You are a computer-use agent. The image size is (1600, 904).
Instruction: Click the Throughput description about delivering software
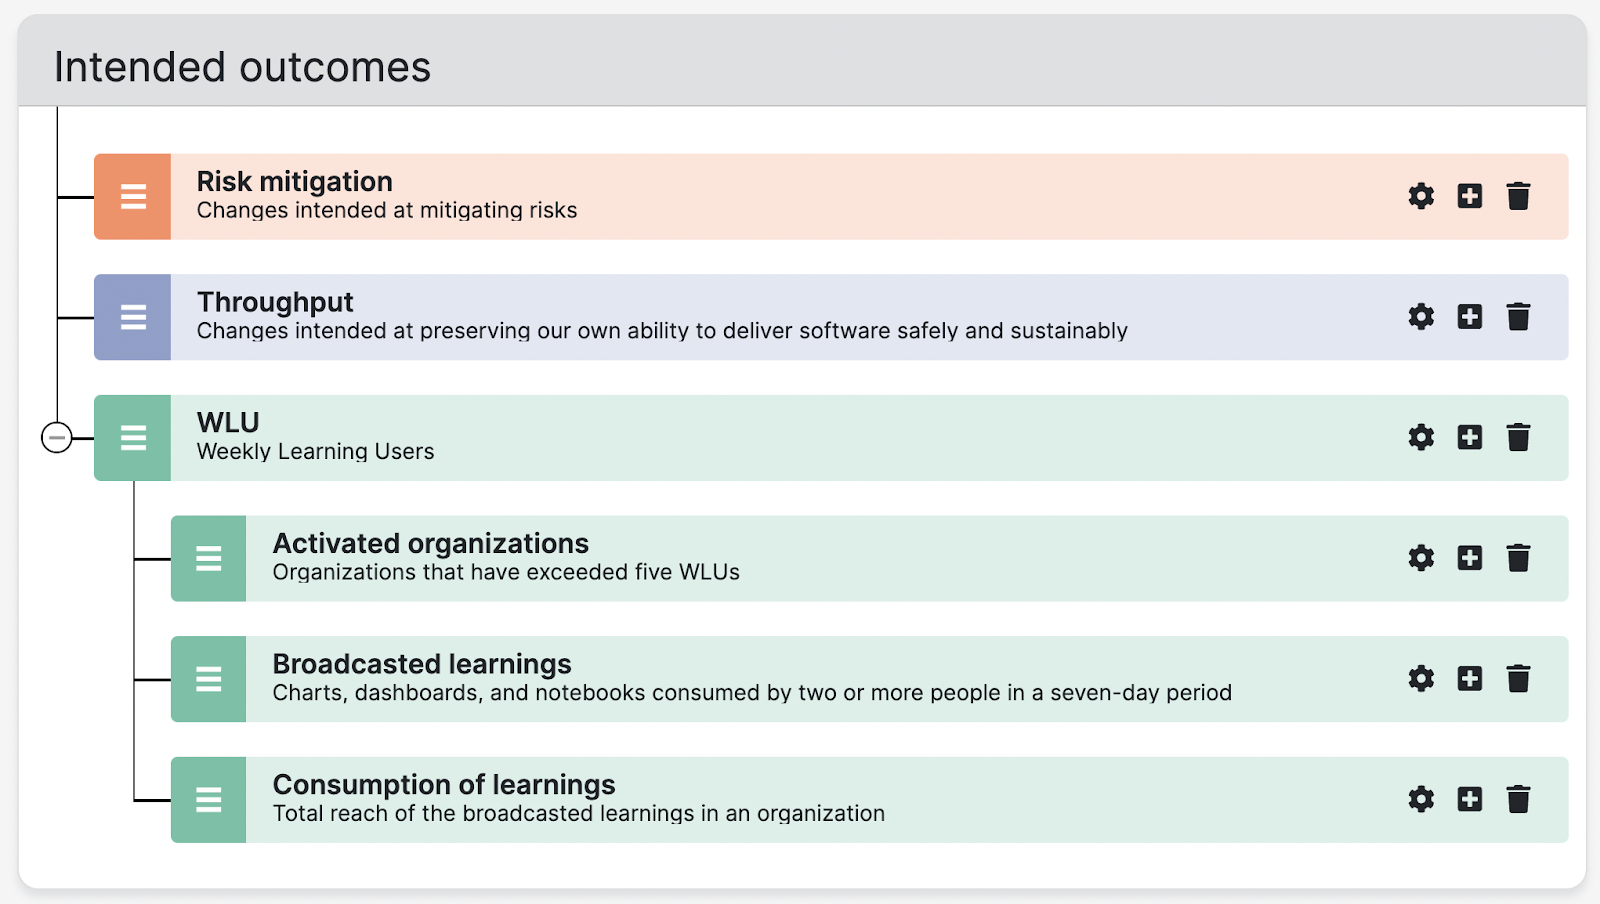[662, 331]
